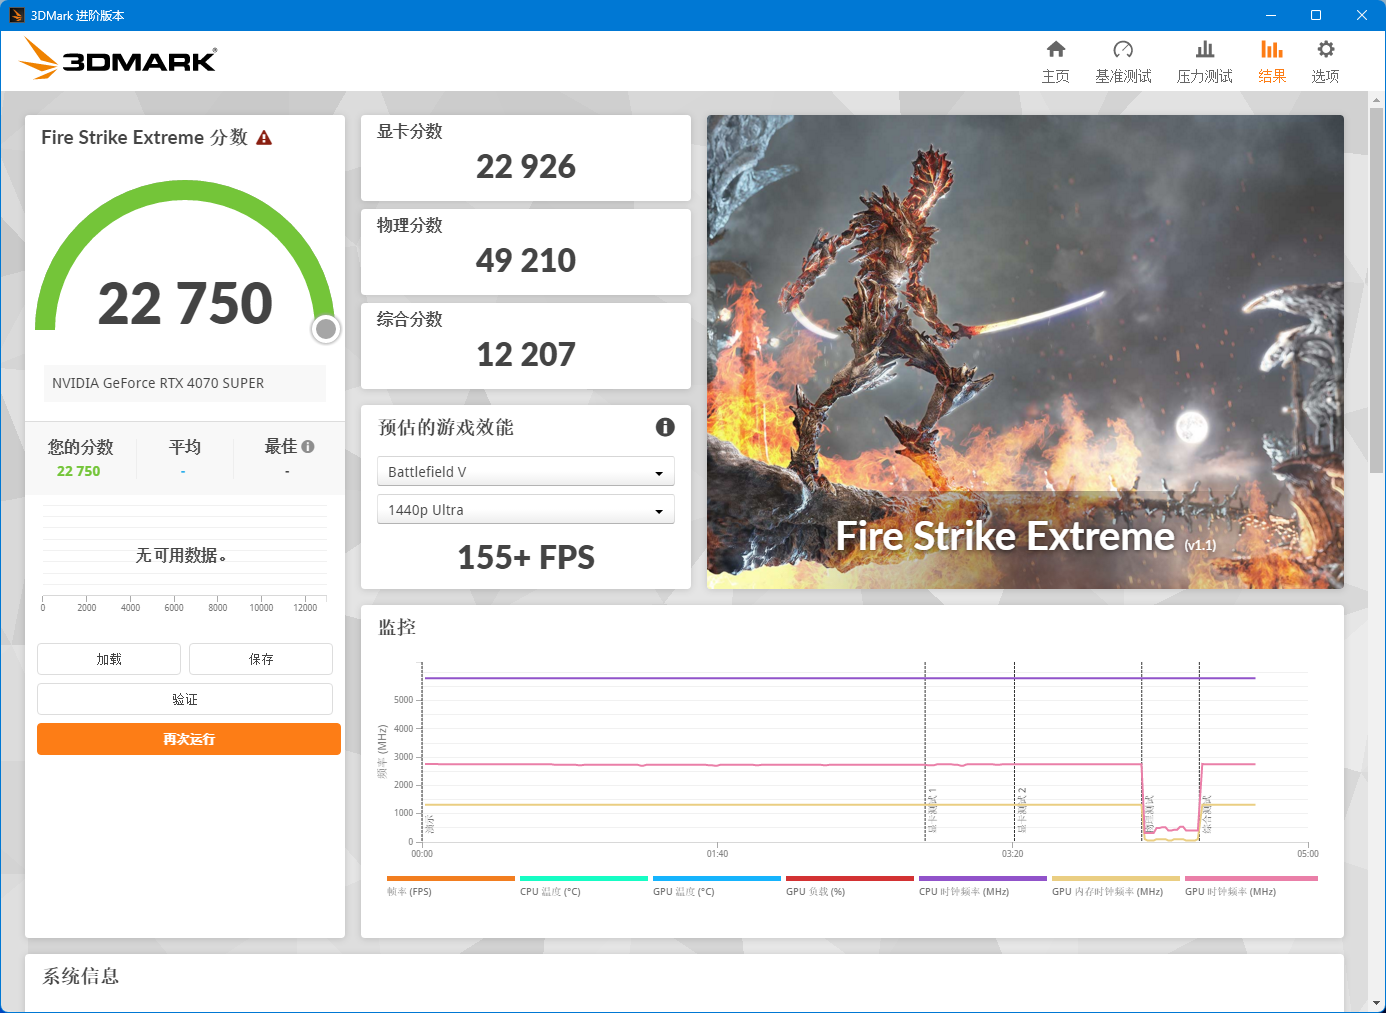This screenshot has width=1386, height=1013.
Task: Click the 保存 save button
Action: 260,658
